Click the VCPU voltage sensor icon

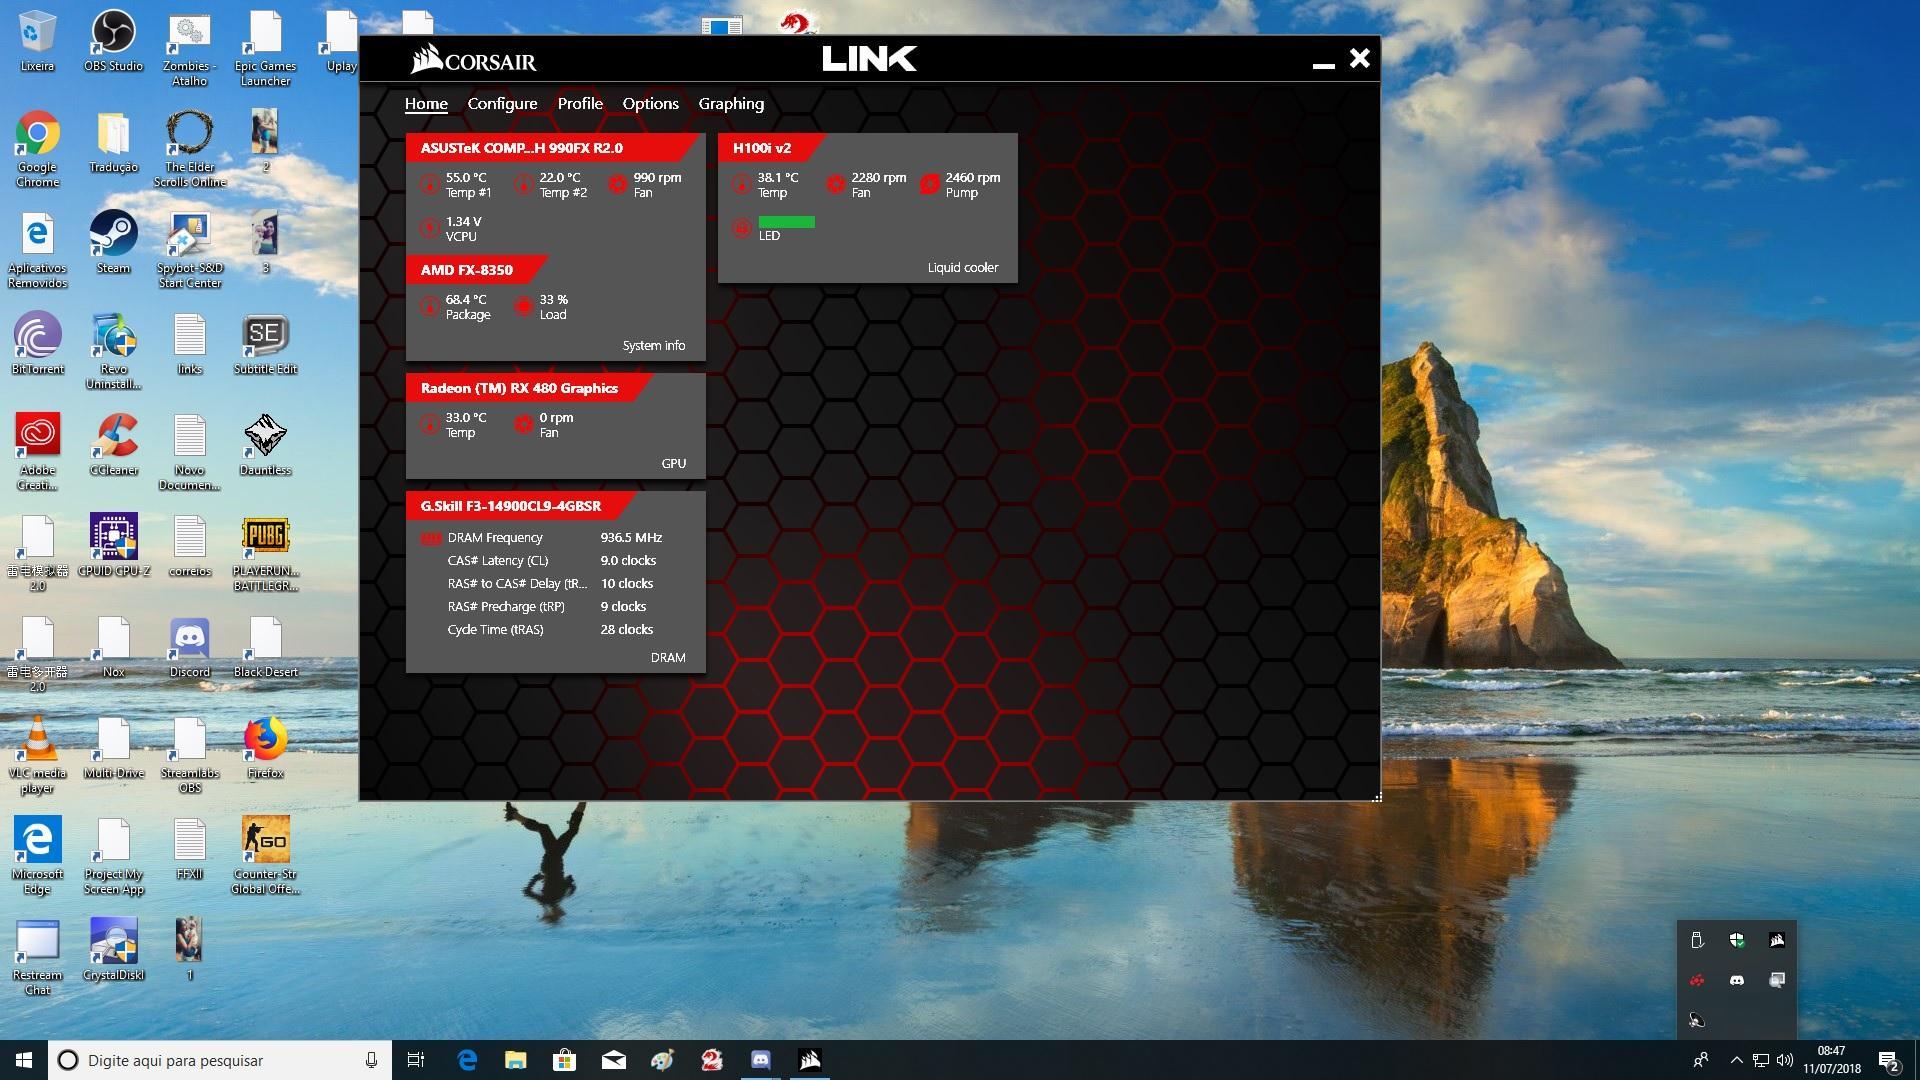430,229
